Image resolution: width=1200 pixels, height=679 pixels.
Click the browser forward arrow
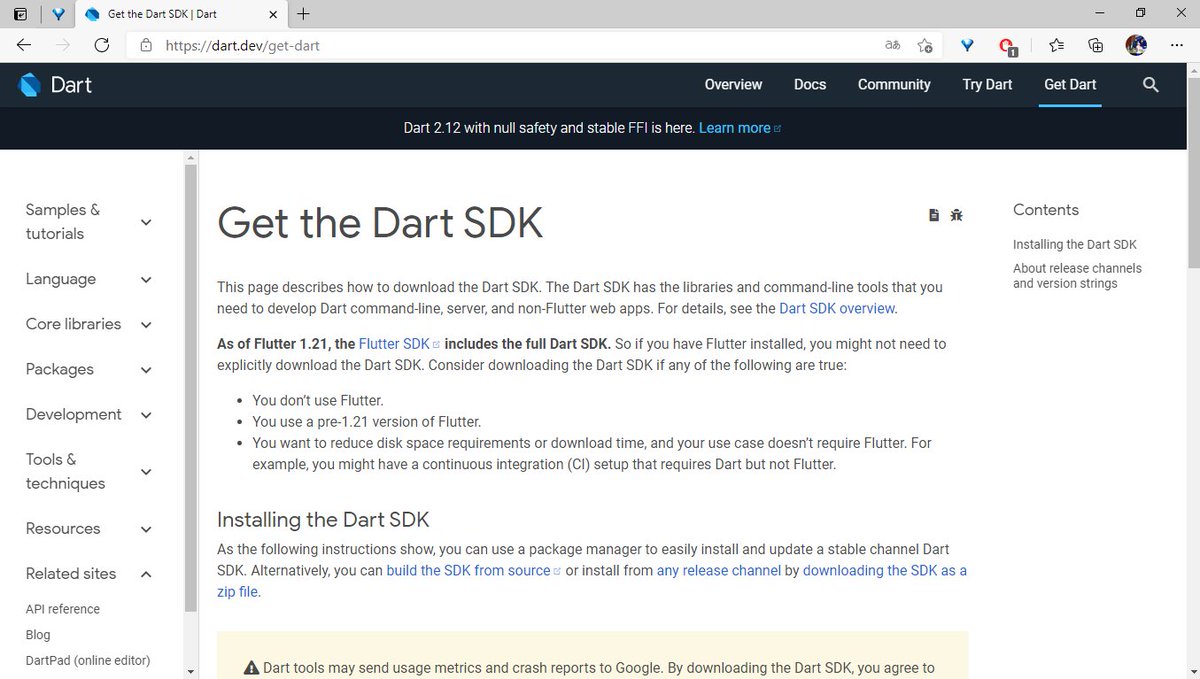tap(63, 45)
